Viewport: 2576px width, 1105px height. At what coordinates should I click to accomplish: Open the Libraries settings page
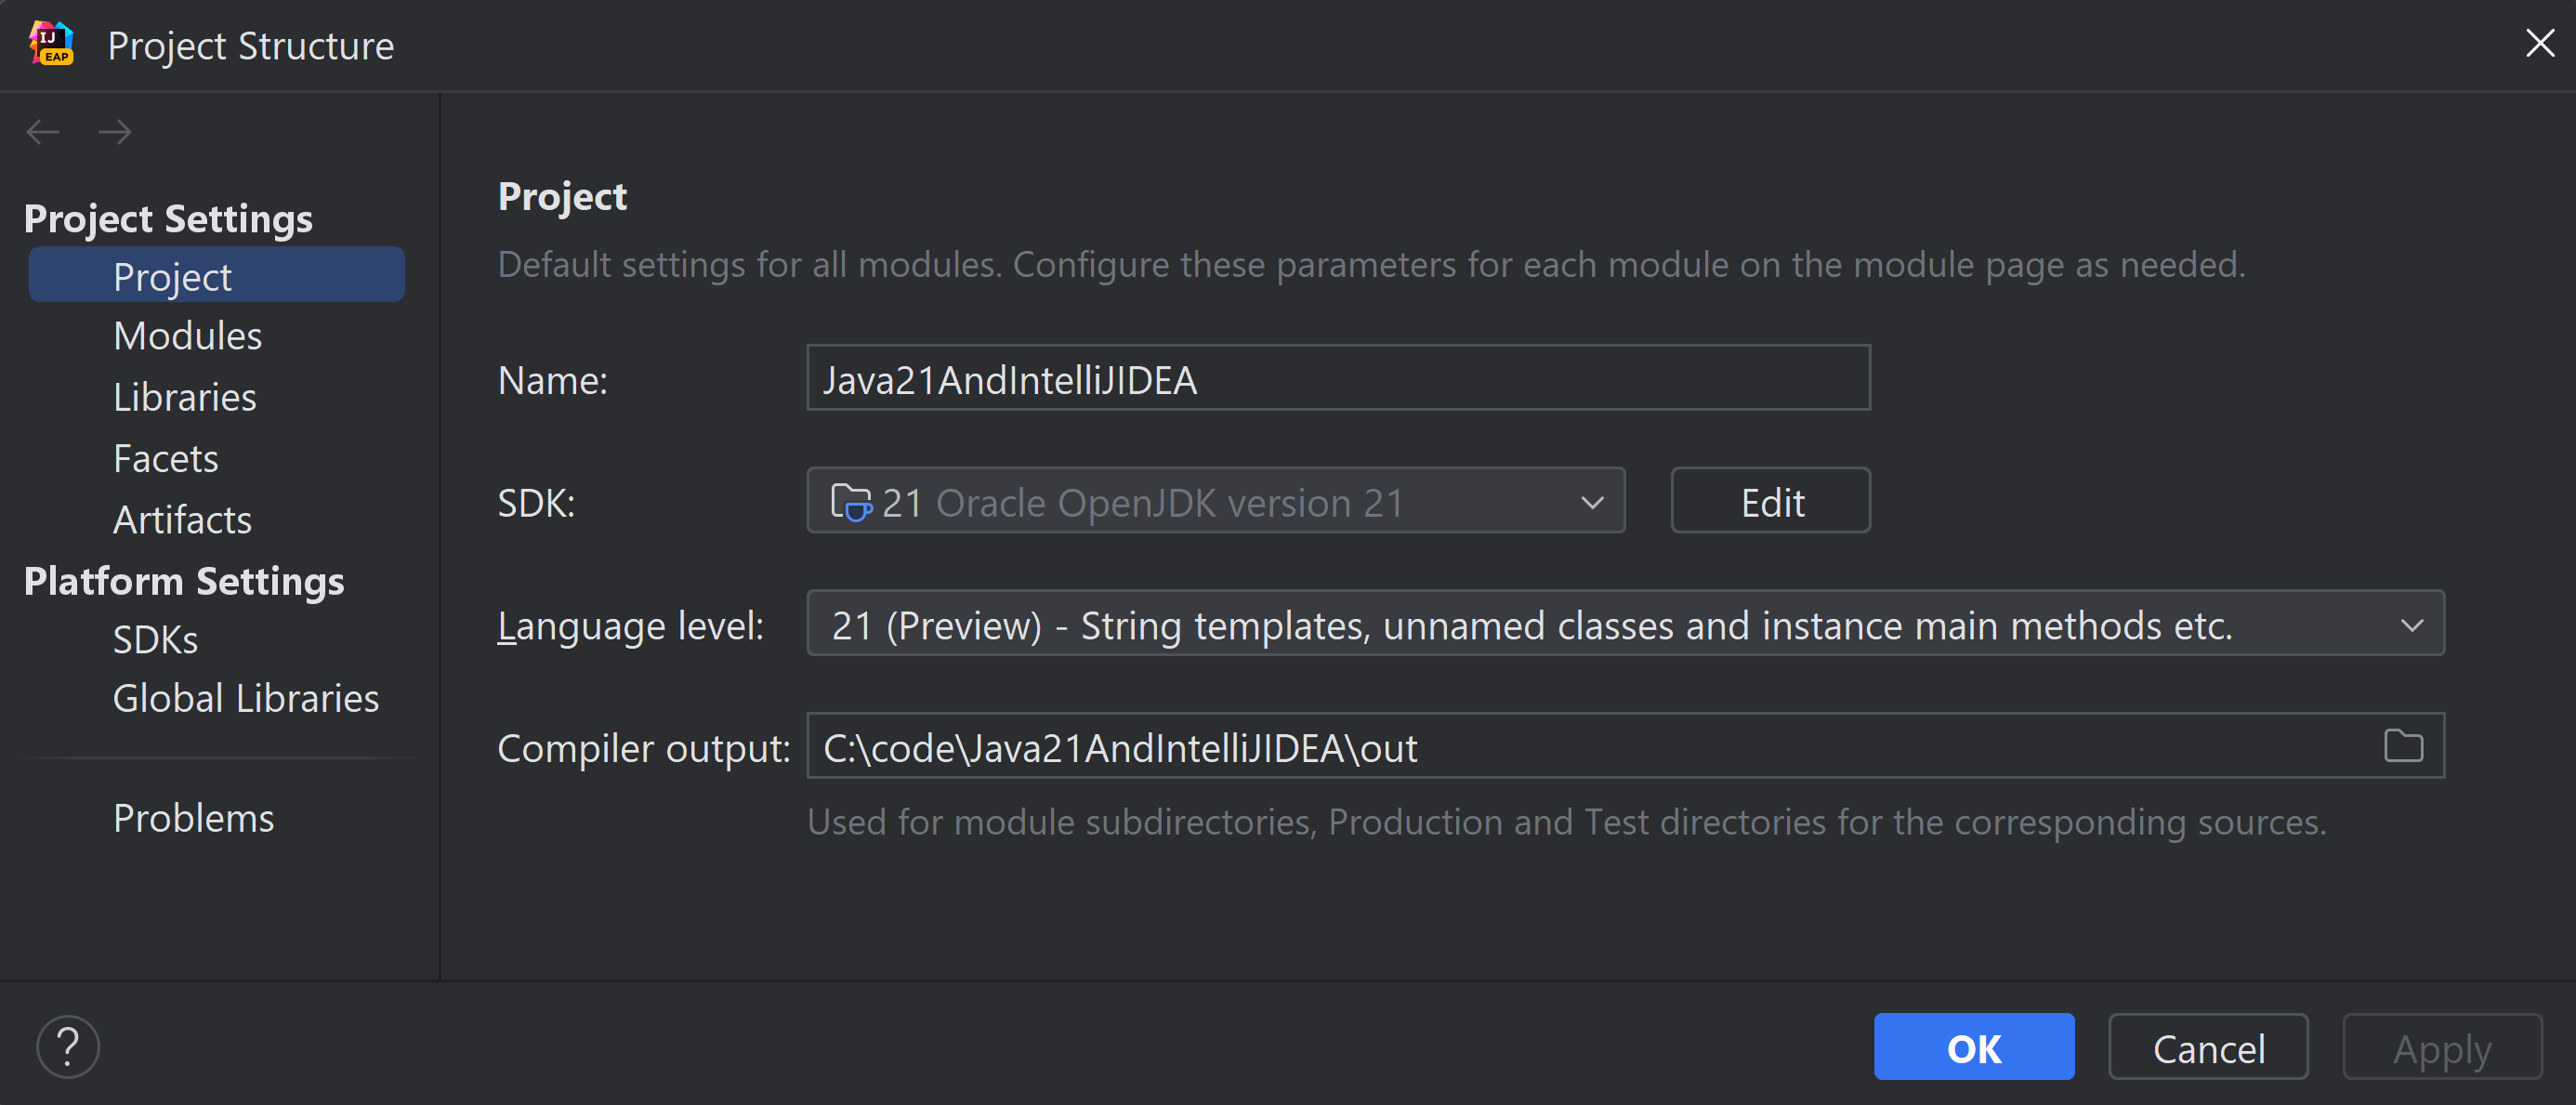[184, 397]
